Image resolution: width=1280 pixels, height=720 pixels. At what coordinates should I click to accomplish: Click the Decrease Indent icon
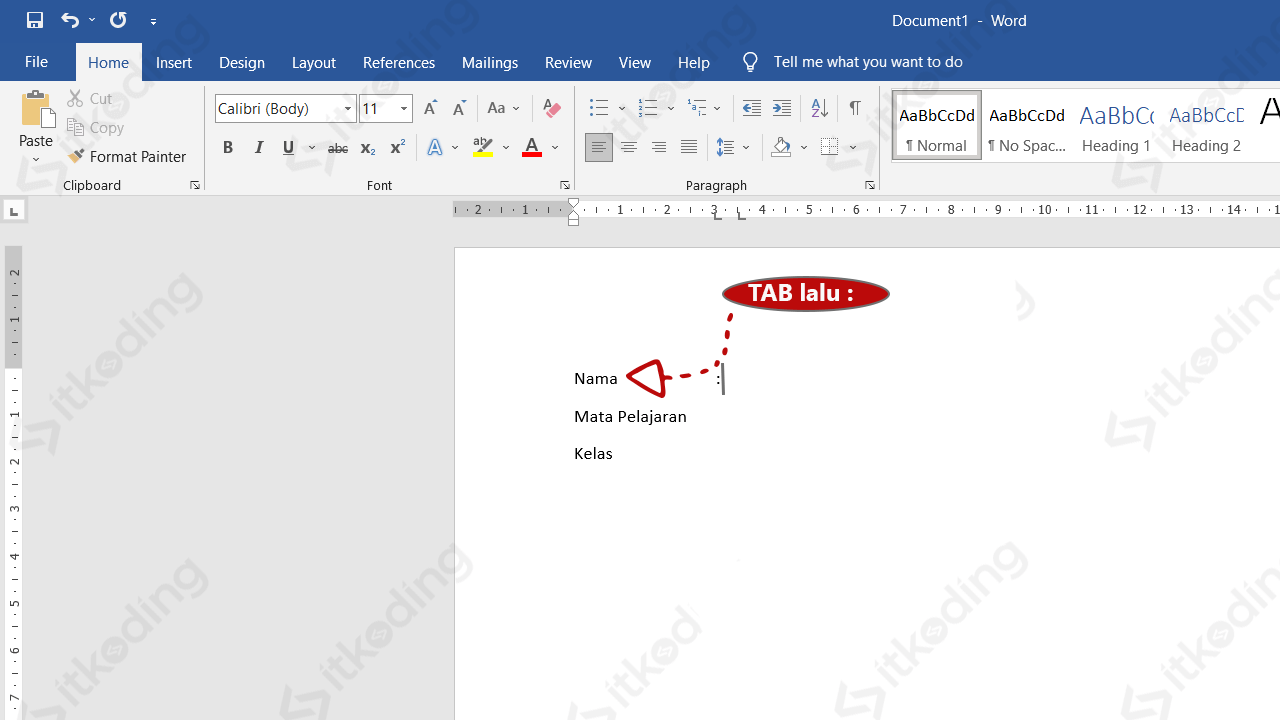752,108
